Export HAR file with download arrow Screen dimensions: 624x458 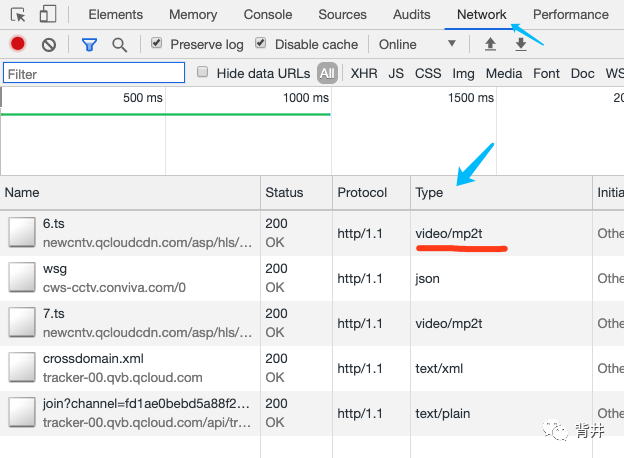point(521,44)
